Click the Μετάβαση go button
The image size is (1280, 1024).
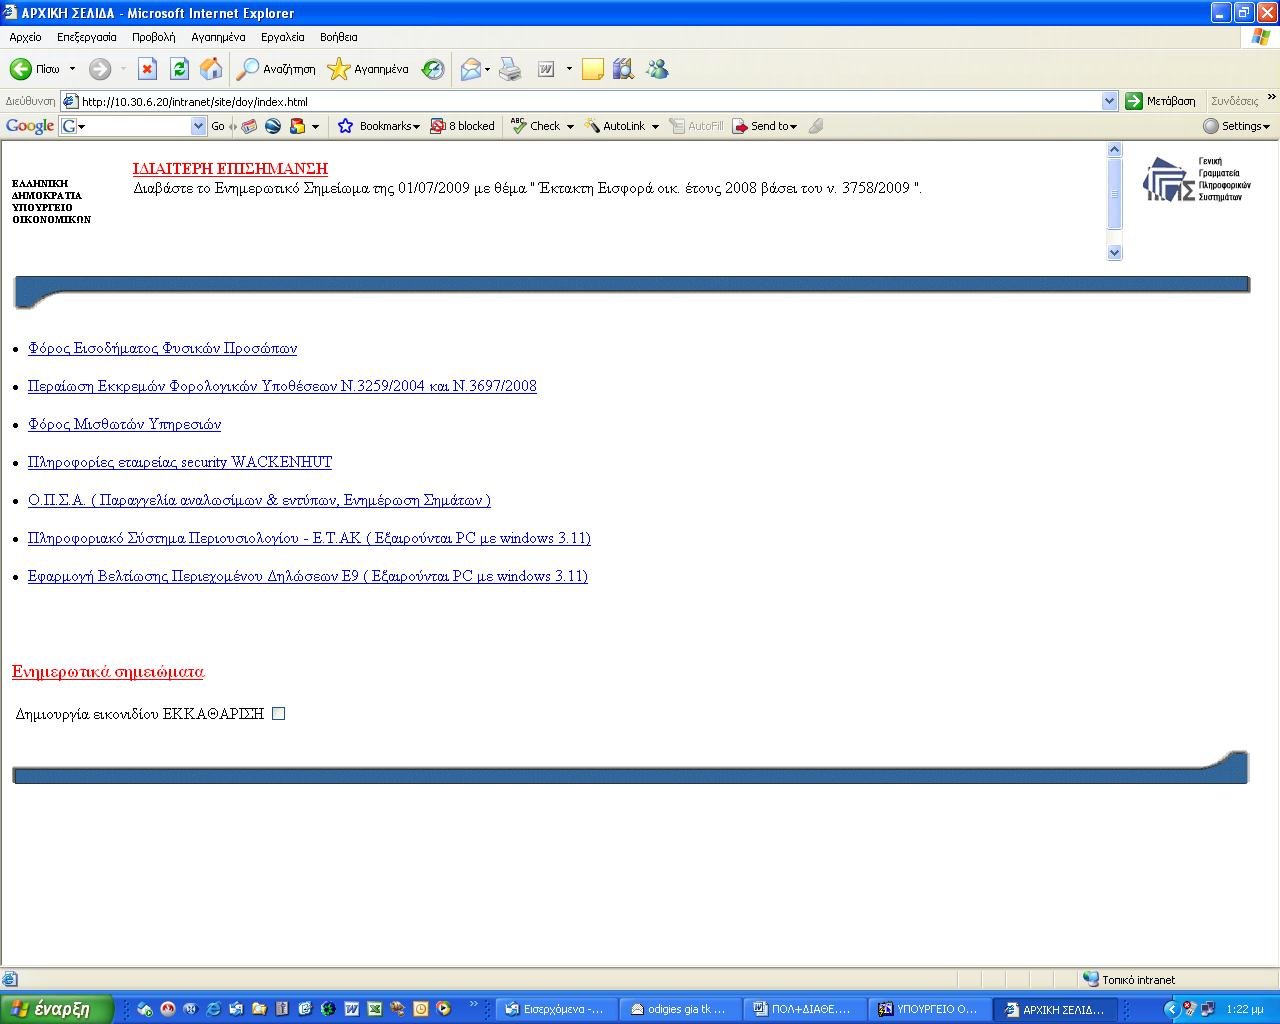[x=1160, y=101]
